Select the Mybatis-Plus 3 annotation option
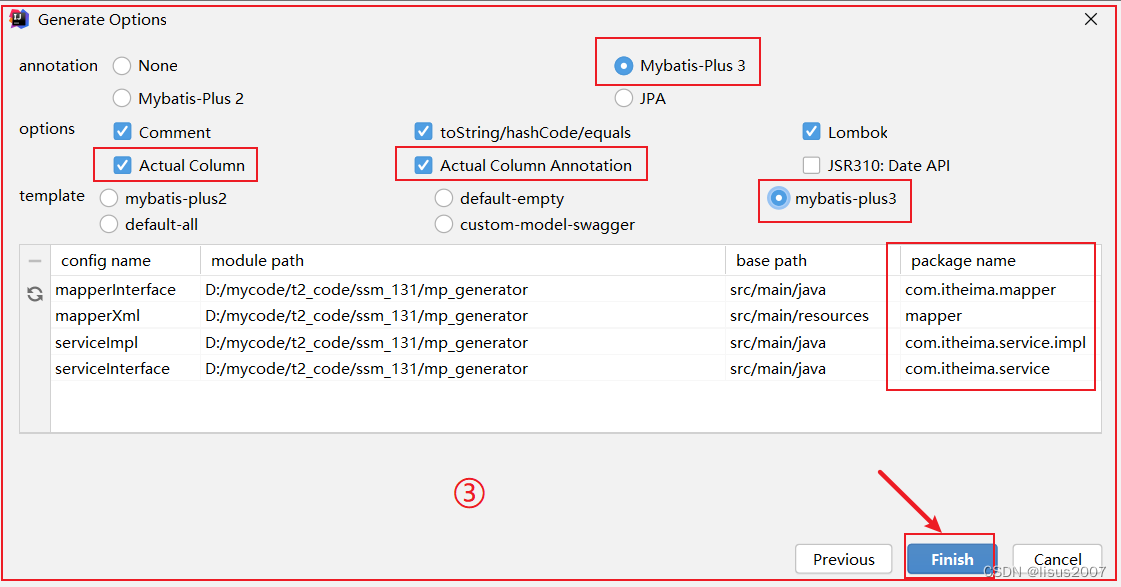The width and height of the screenshot is (1121, 587). click(623, 66)
